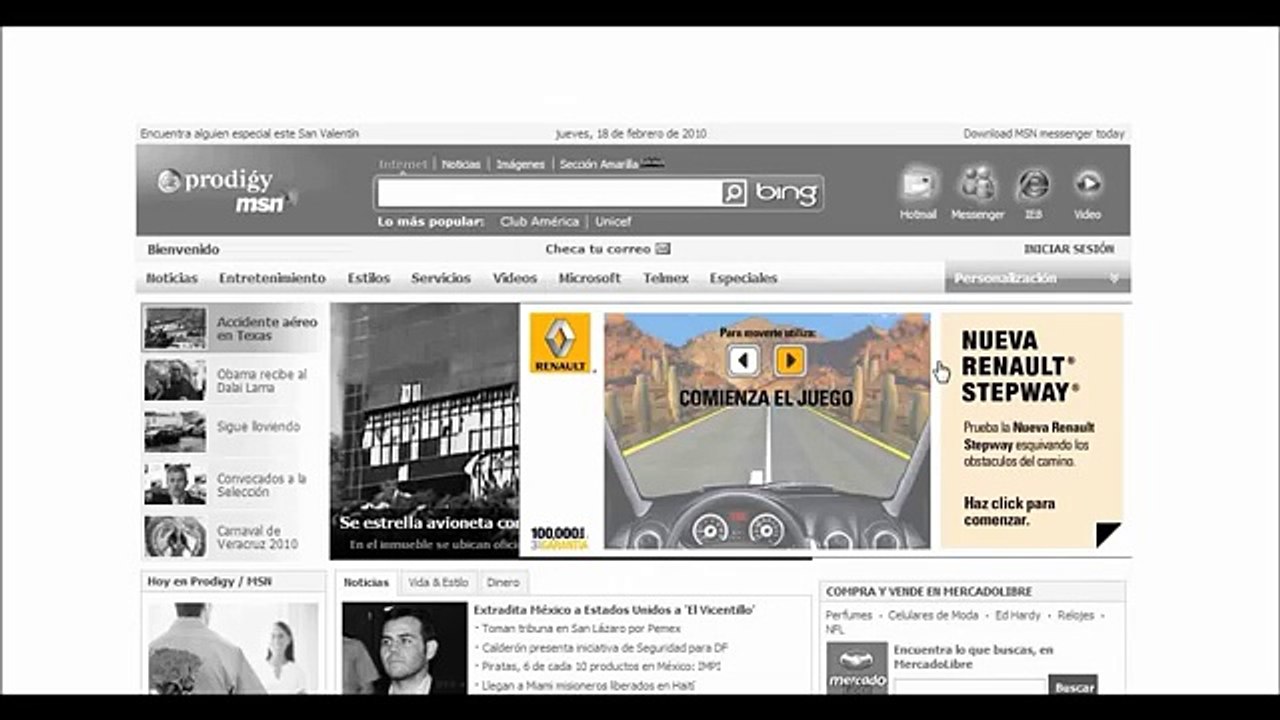Click Haz click para comenzar in Renault ad
The height and width of the screenshot is (720, 1280).
coord(1009,511)
